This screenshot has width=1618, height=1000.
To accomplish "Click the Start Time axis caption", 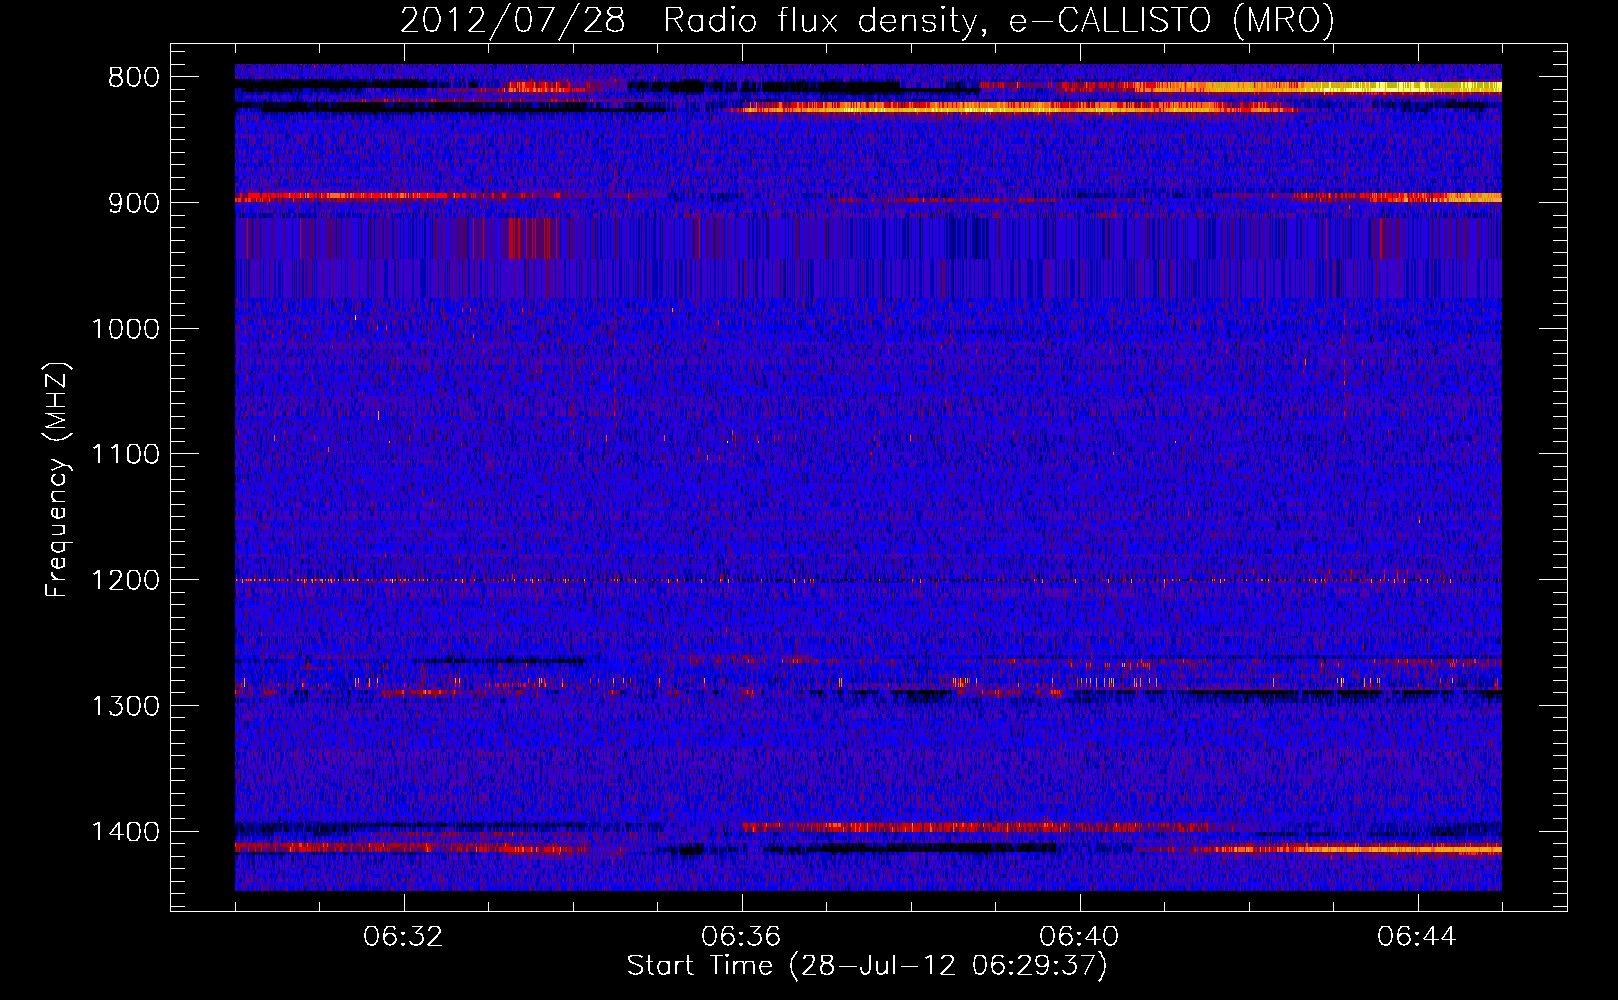I will coord(867,966).
